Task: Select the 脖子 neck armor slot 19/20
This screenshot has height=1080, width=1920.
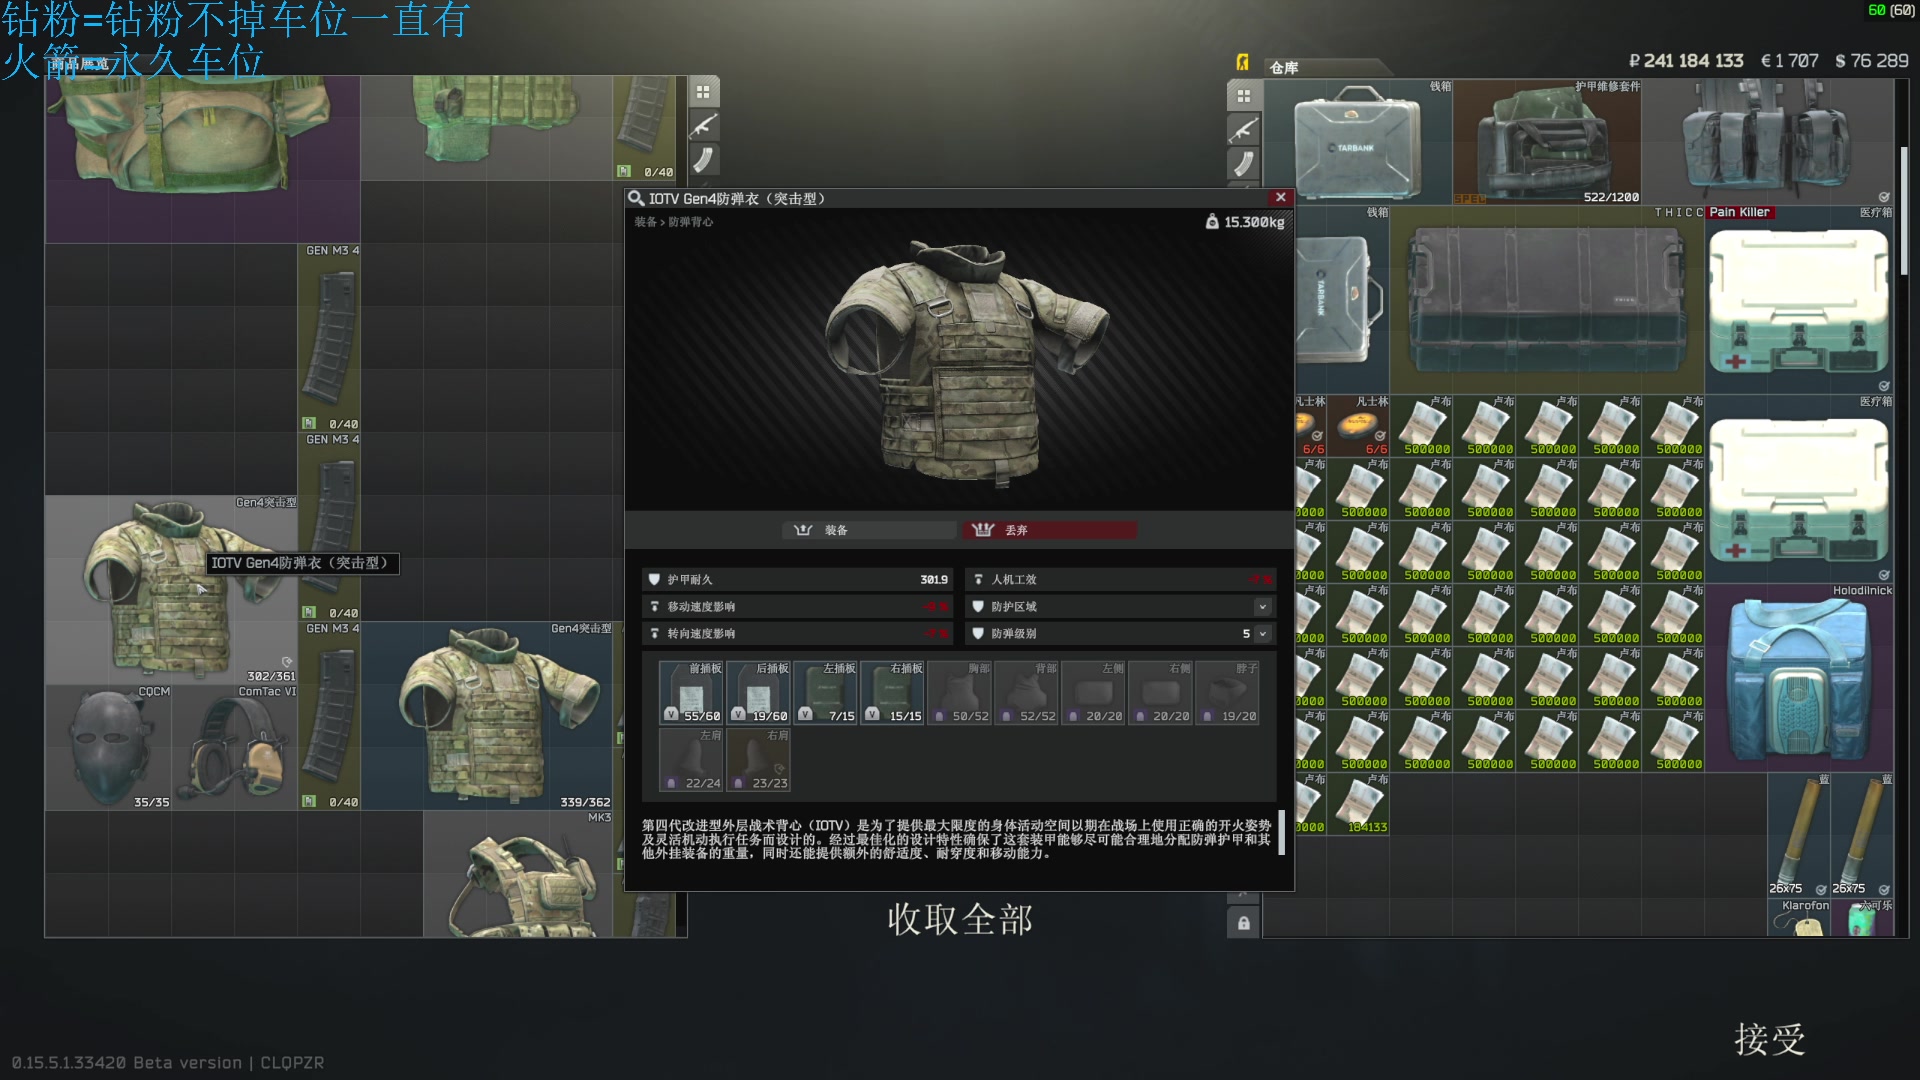Action: click(1228, 692)
